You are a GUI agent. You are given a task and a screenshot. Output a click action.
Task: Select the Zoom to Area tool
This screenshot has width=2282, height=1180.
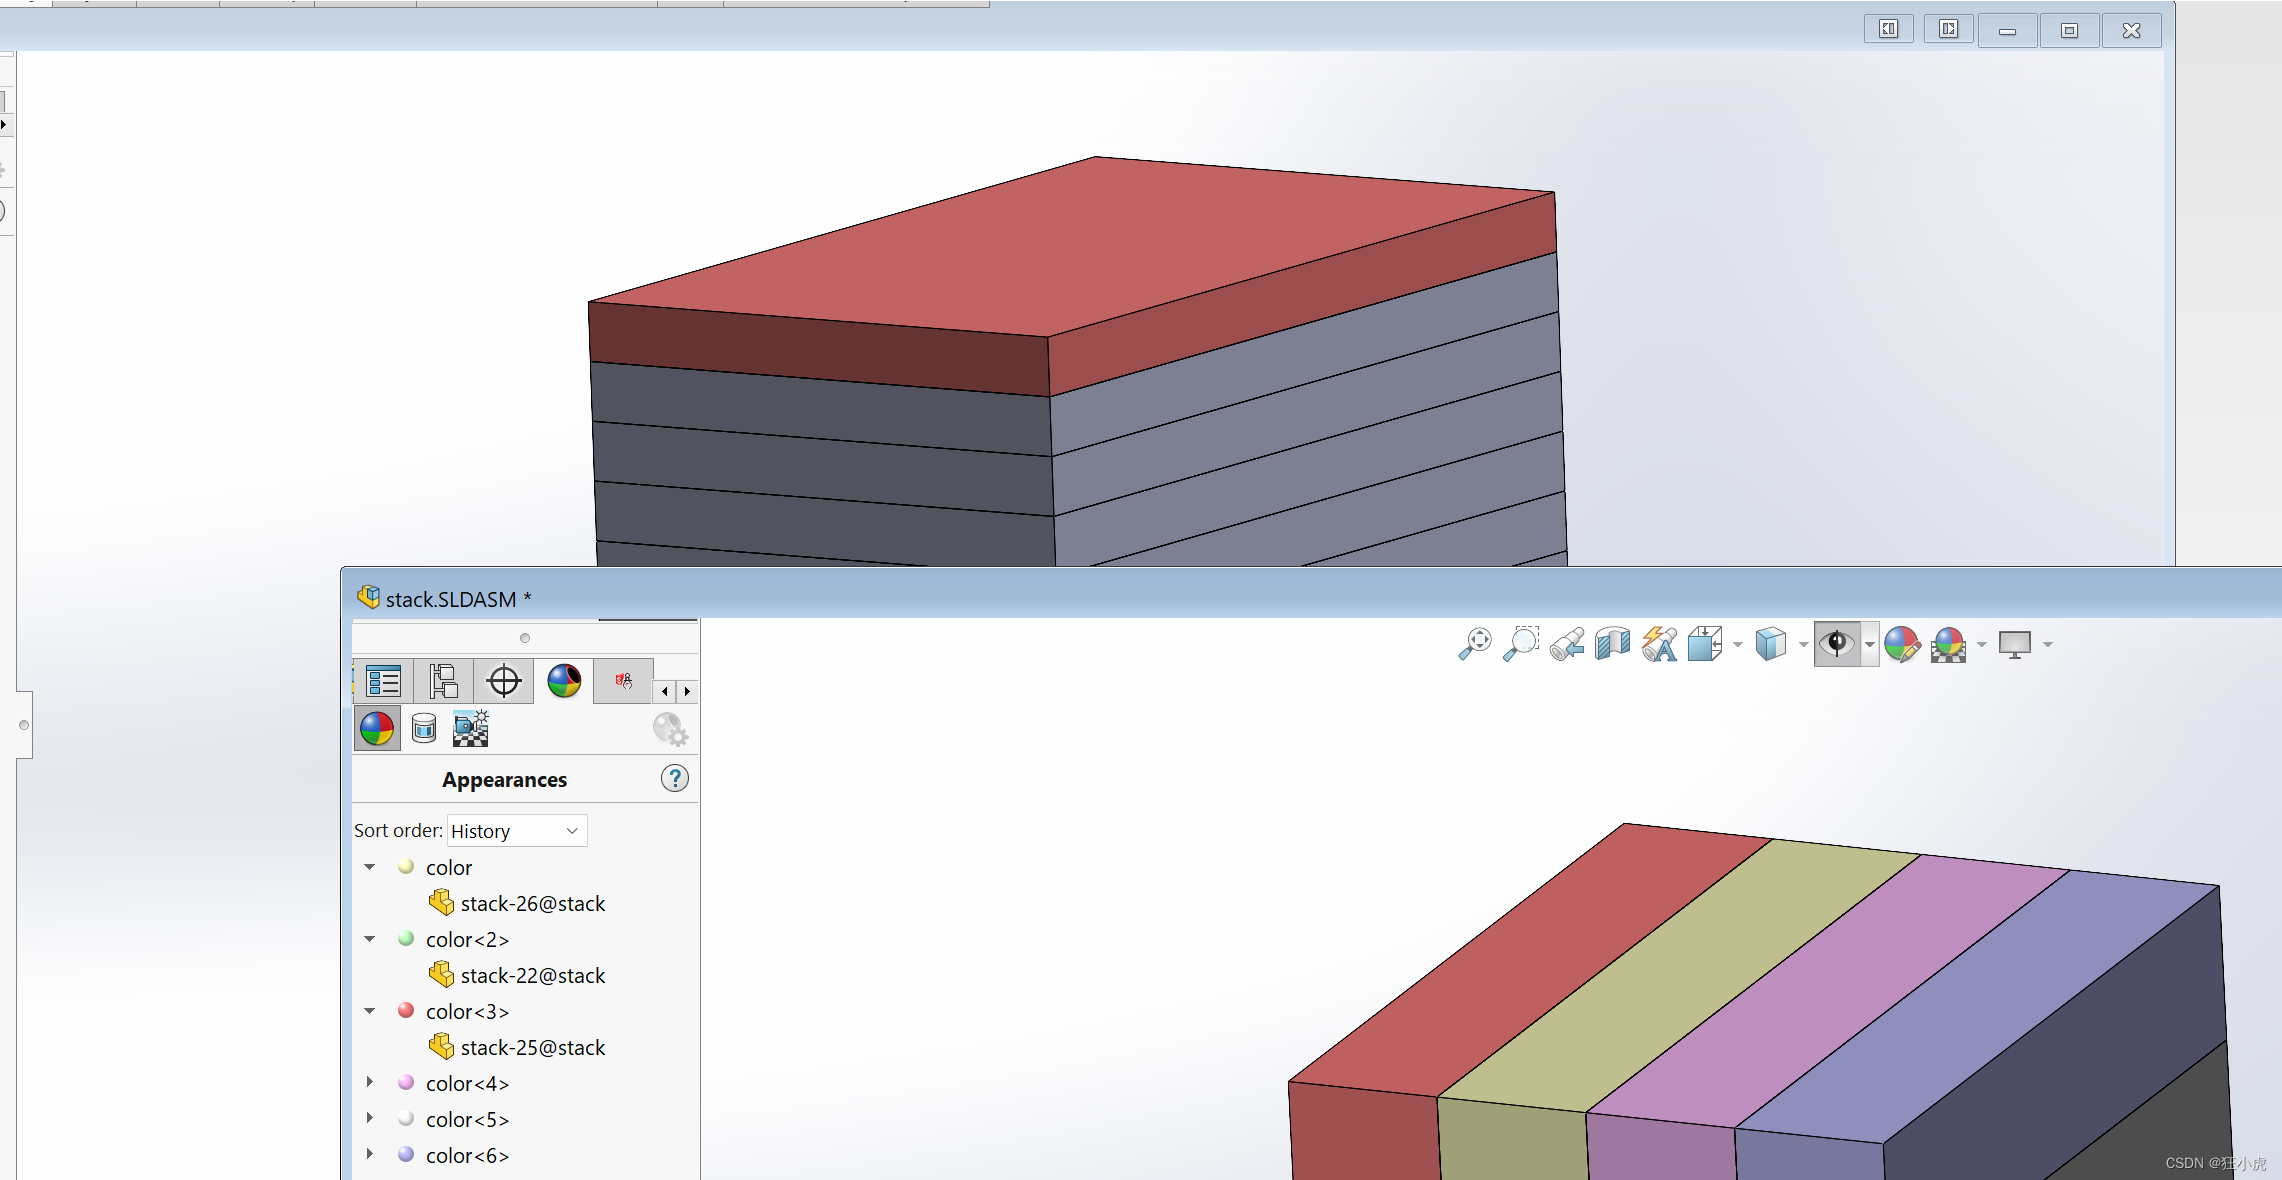1521,644
